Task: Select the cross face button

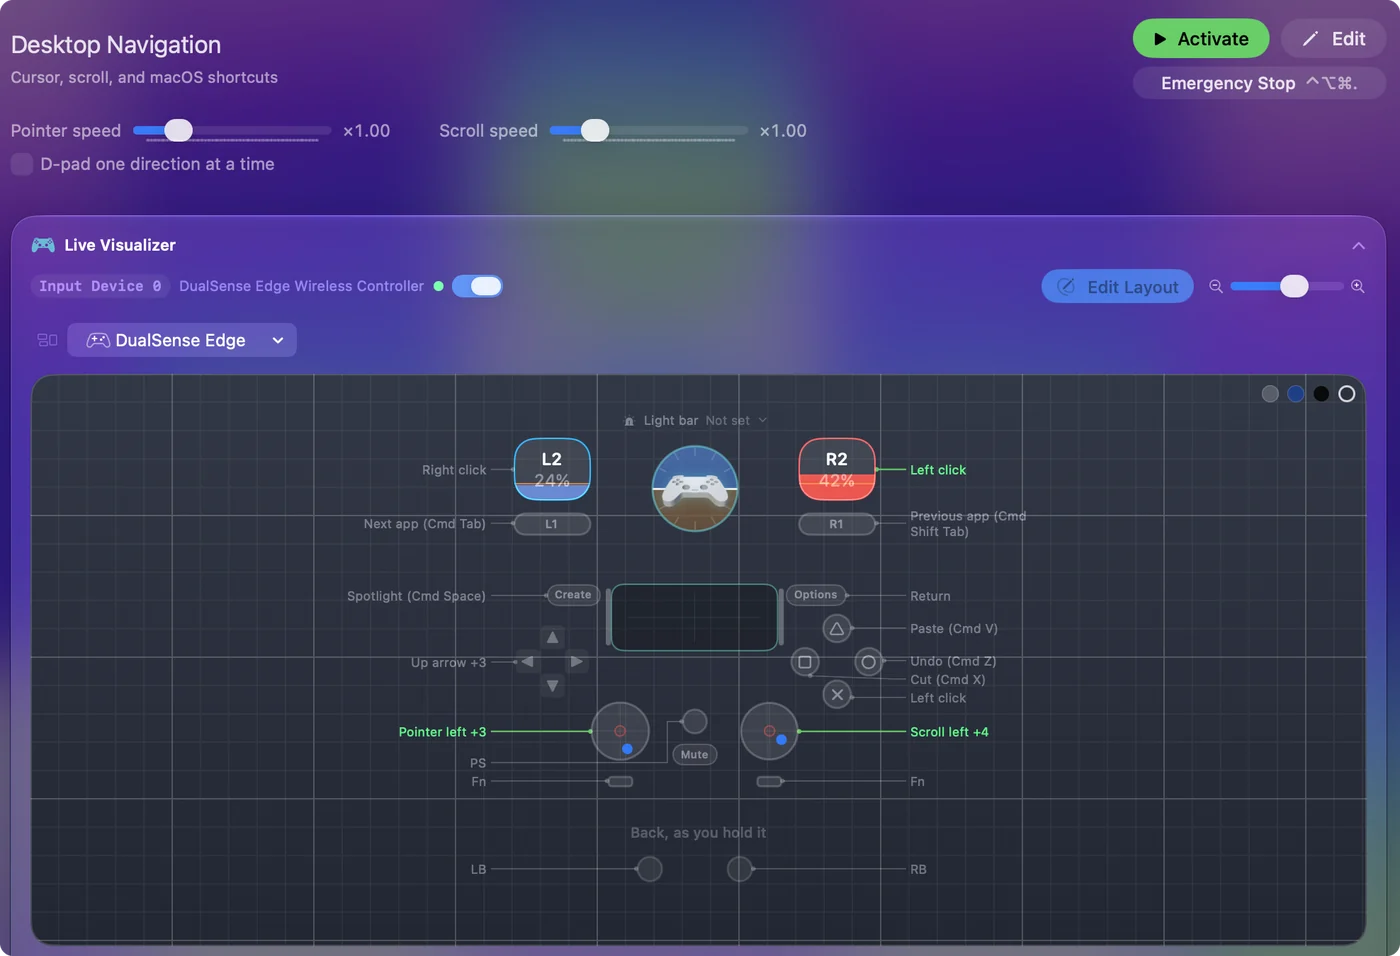Action: [837, 695]
